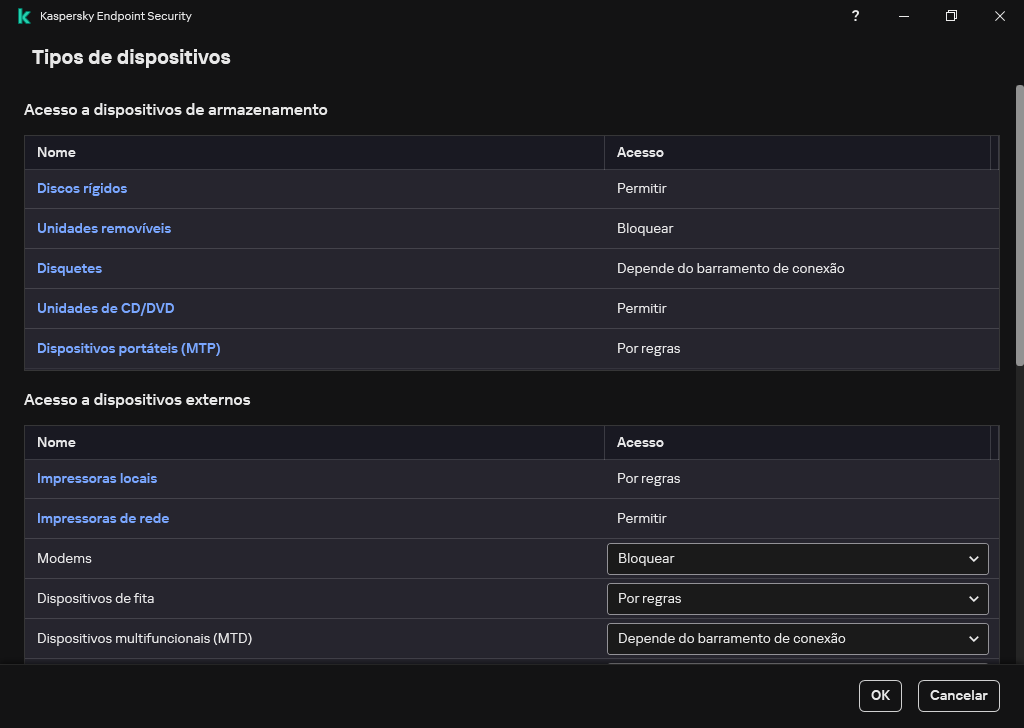1024x728 pixels.
Task: Dismiss the dialog using Cancelar
Action: [x=958, y=695]
